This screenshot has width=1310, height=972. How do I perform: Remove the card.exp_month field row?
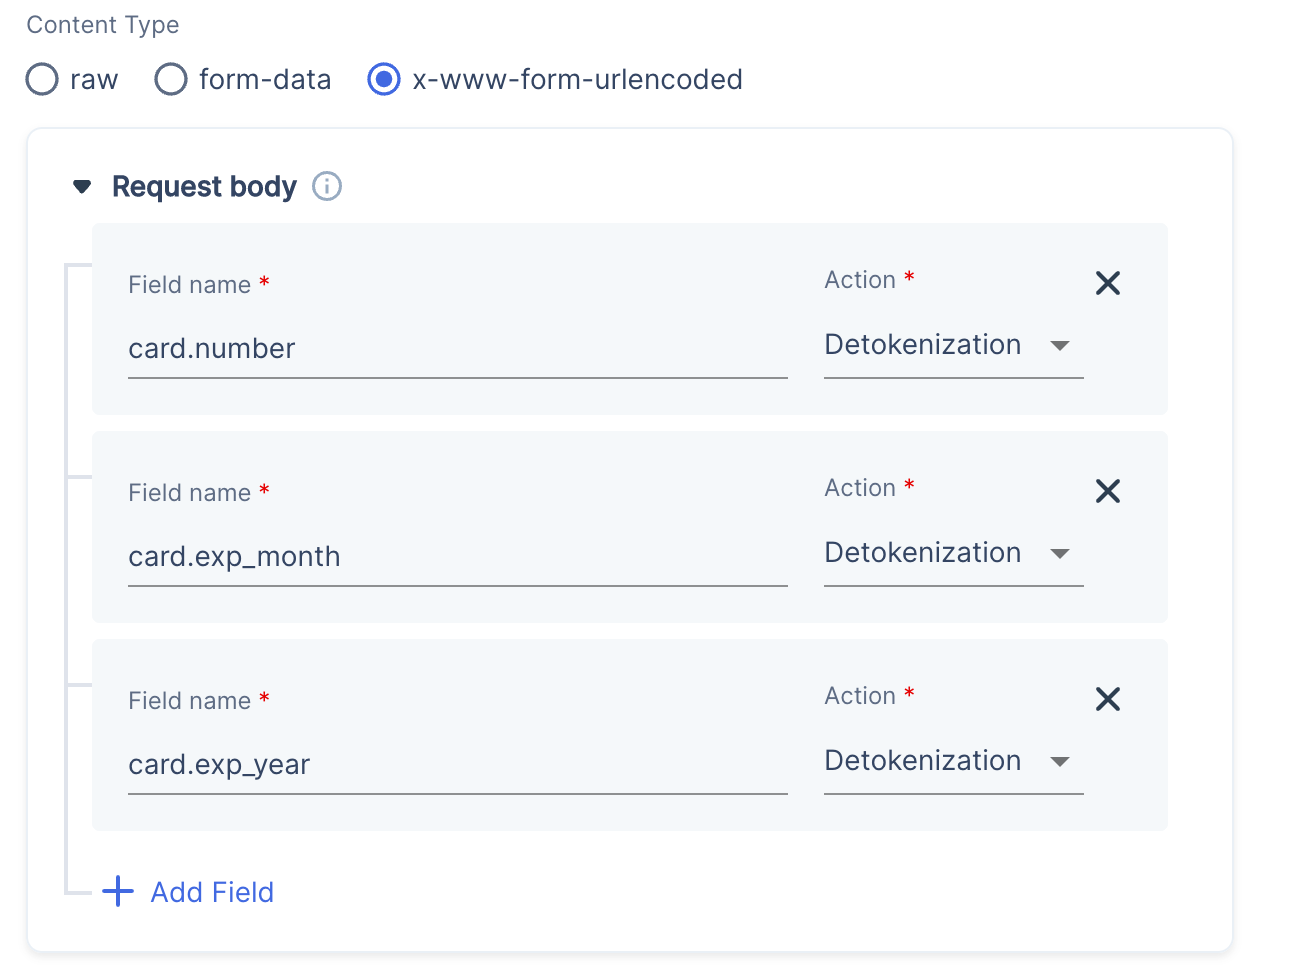(x=1108, y=491)
